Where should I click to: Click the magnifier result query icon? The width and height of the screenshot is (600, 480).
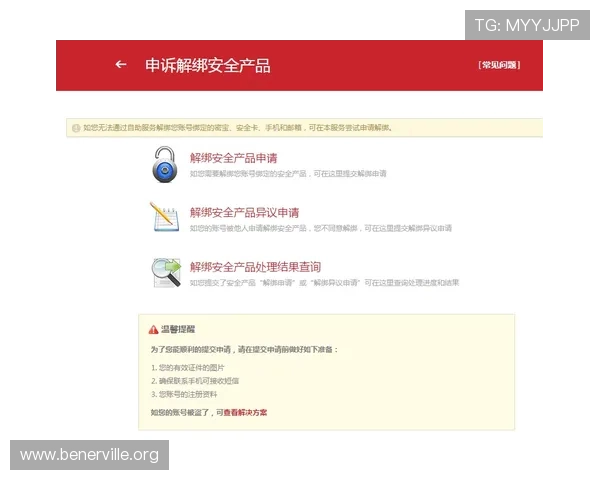[166, 273]
